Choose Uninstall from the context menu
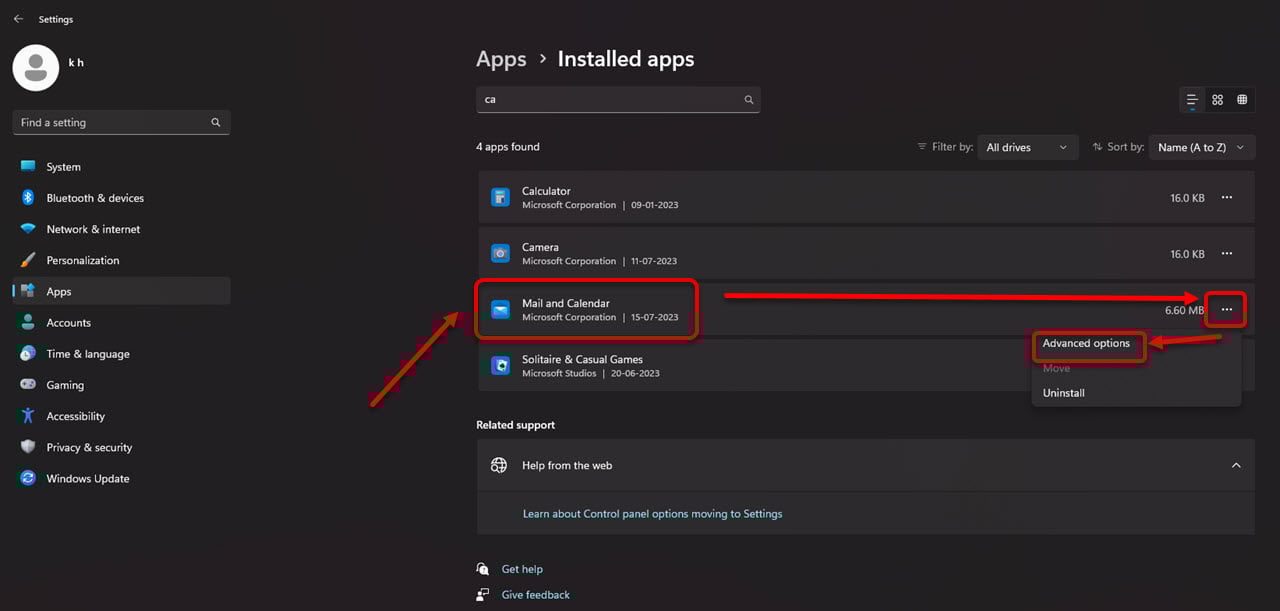The width and height of the screenshot is (1280, 611). 1064,393
